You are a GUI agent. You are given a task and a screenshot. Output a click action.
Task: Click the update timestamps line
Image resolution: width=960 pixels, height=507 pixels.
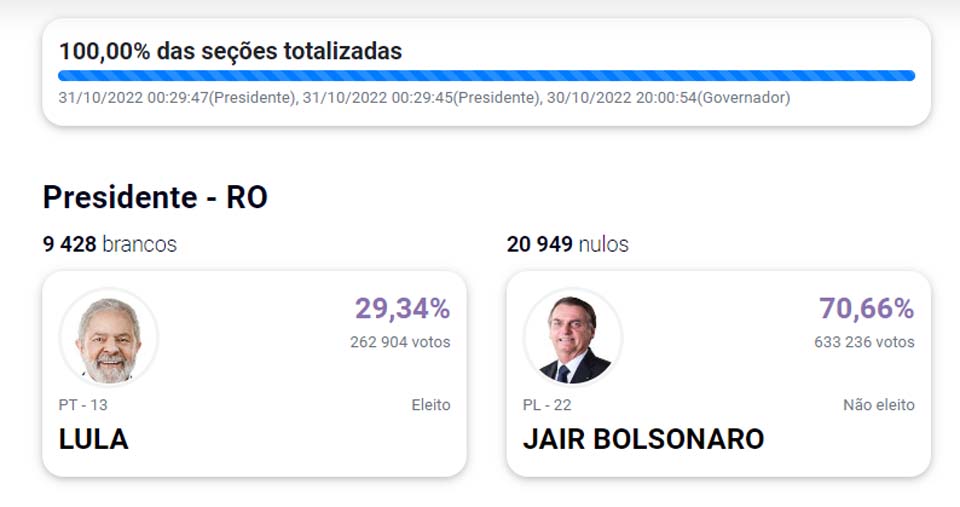[x=424, y=98]
